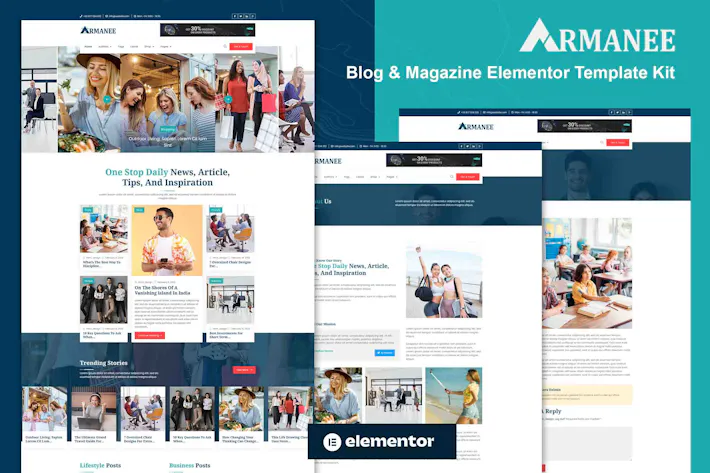Open trending thumbnail of woman in hat with salad
The height and width of the screenshot is (473, 710).
242,409
